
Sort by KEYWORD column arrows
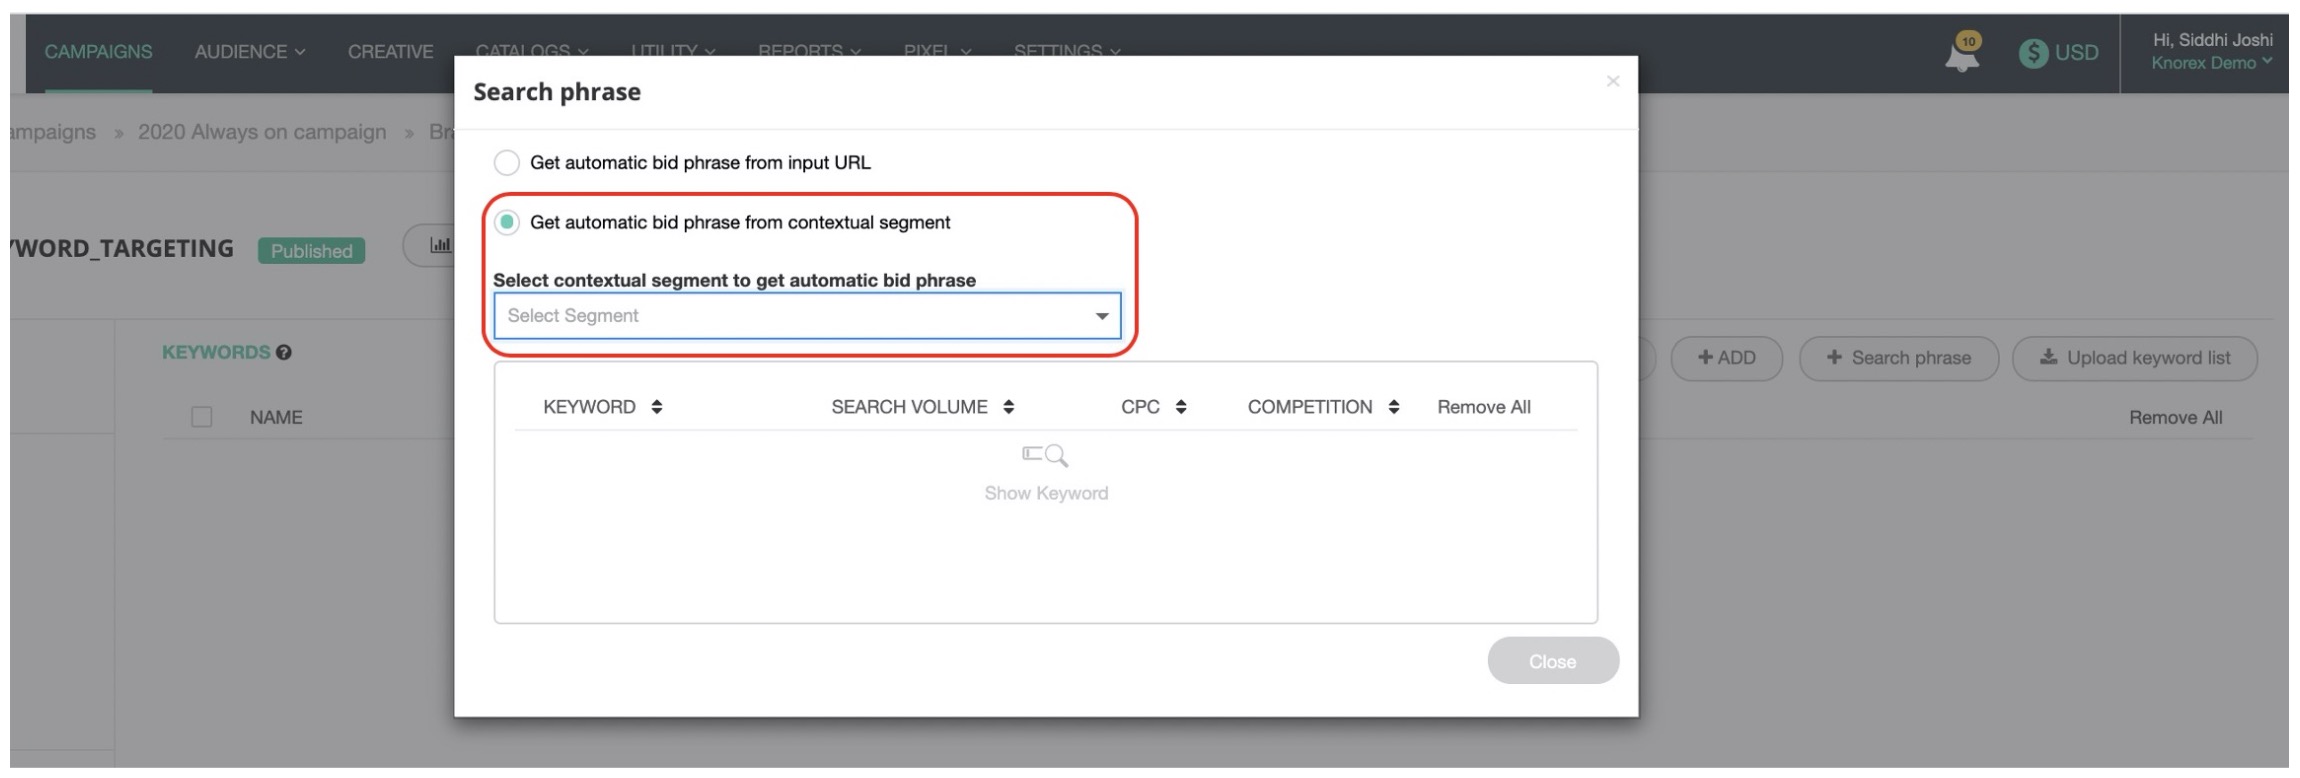(657, 407)
